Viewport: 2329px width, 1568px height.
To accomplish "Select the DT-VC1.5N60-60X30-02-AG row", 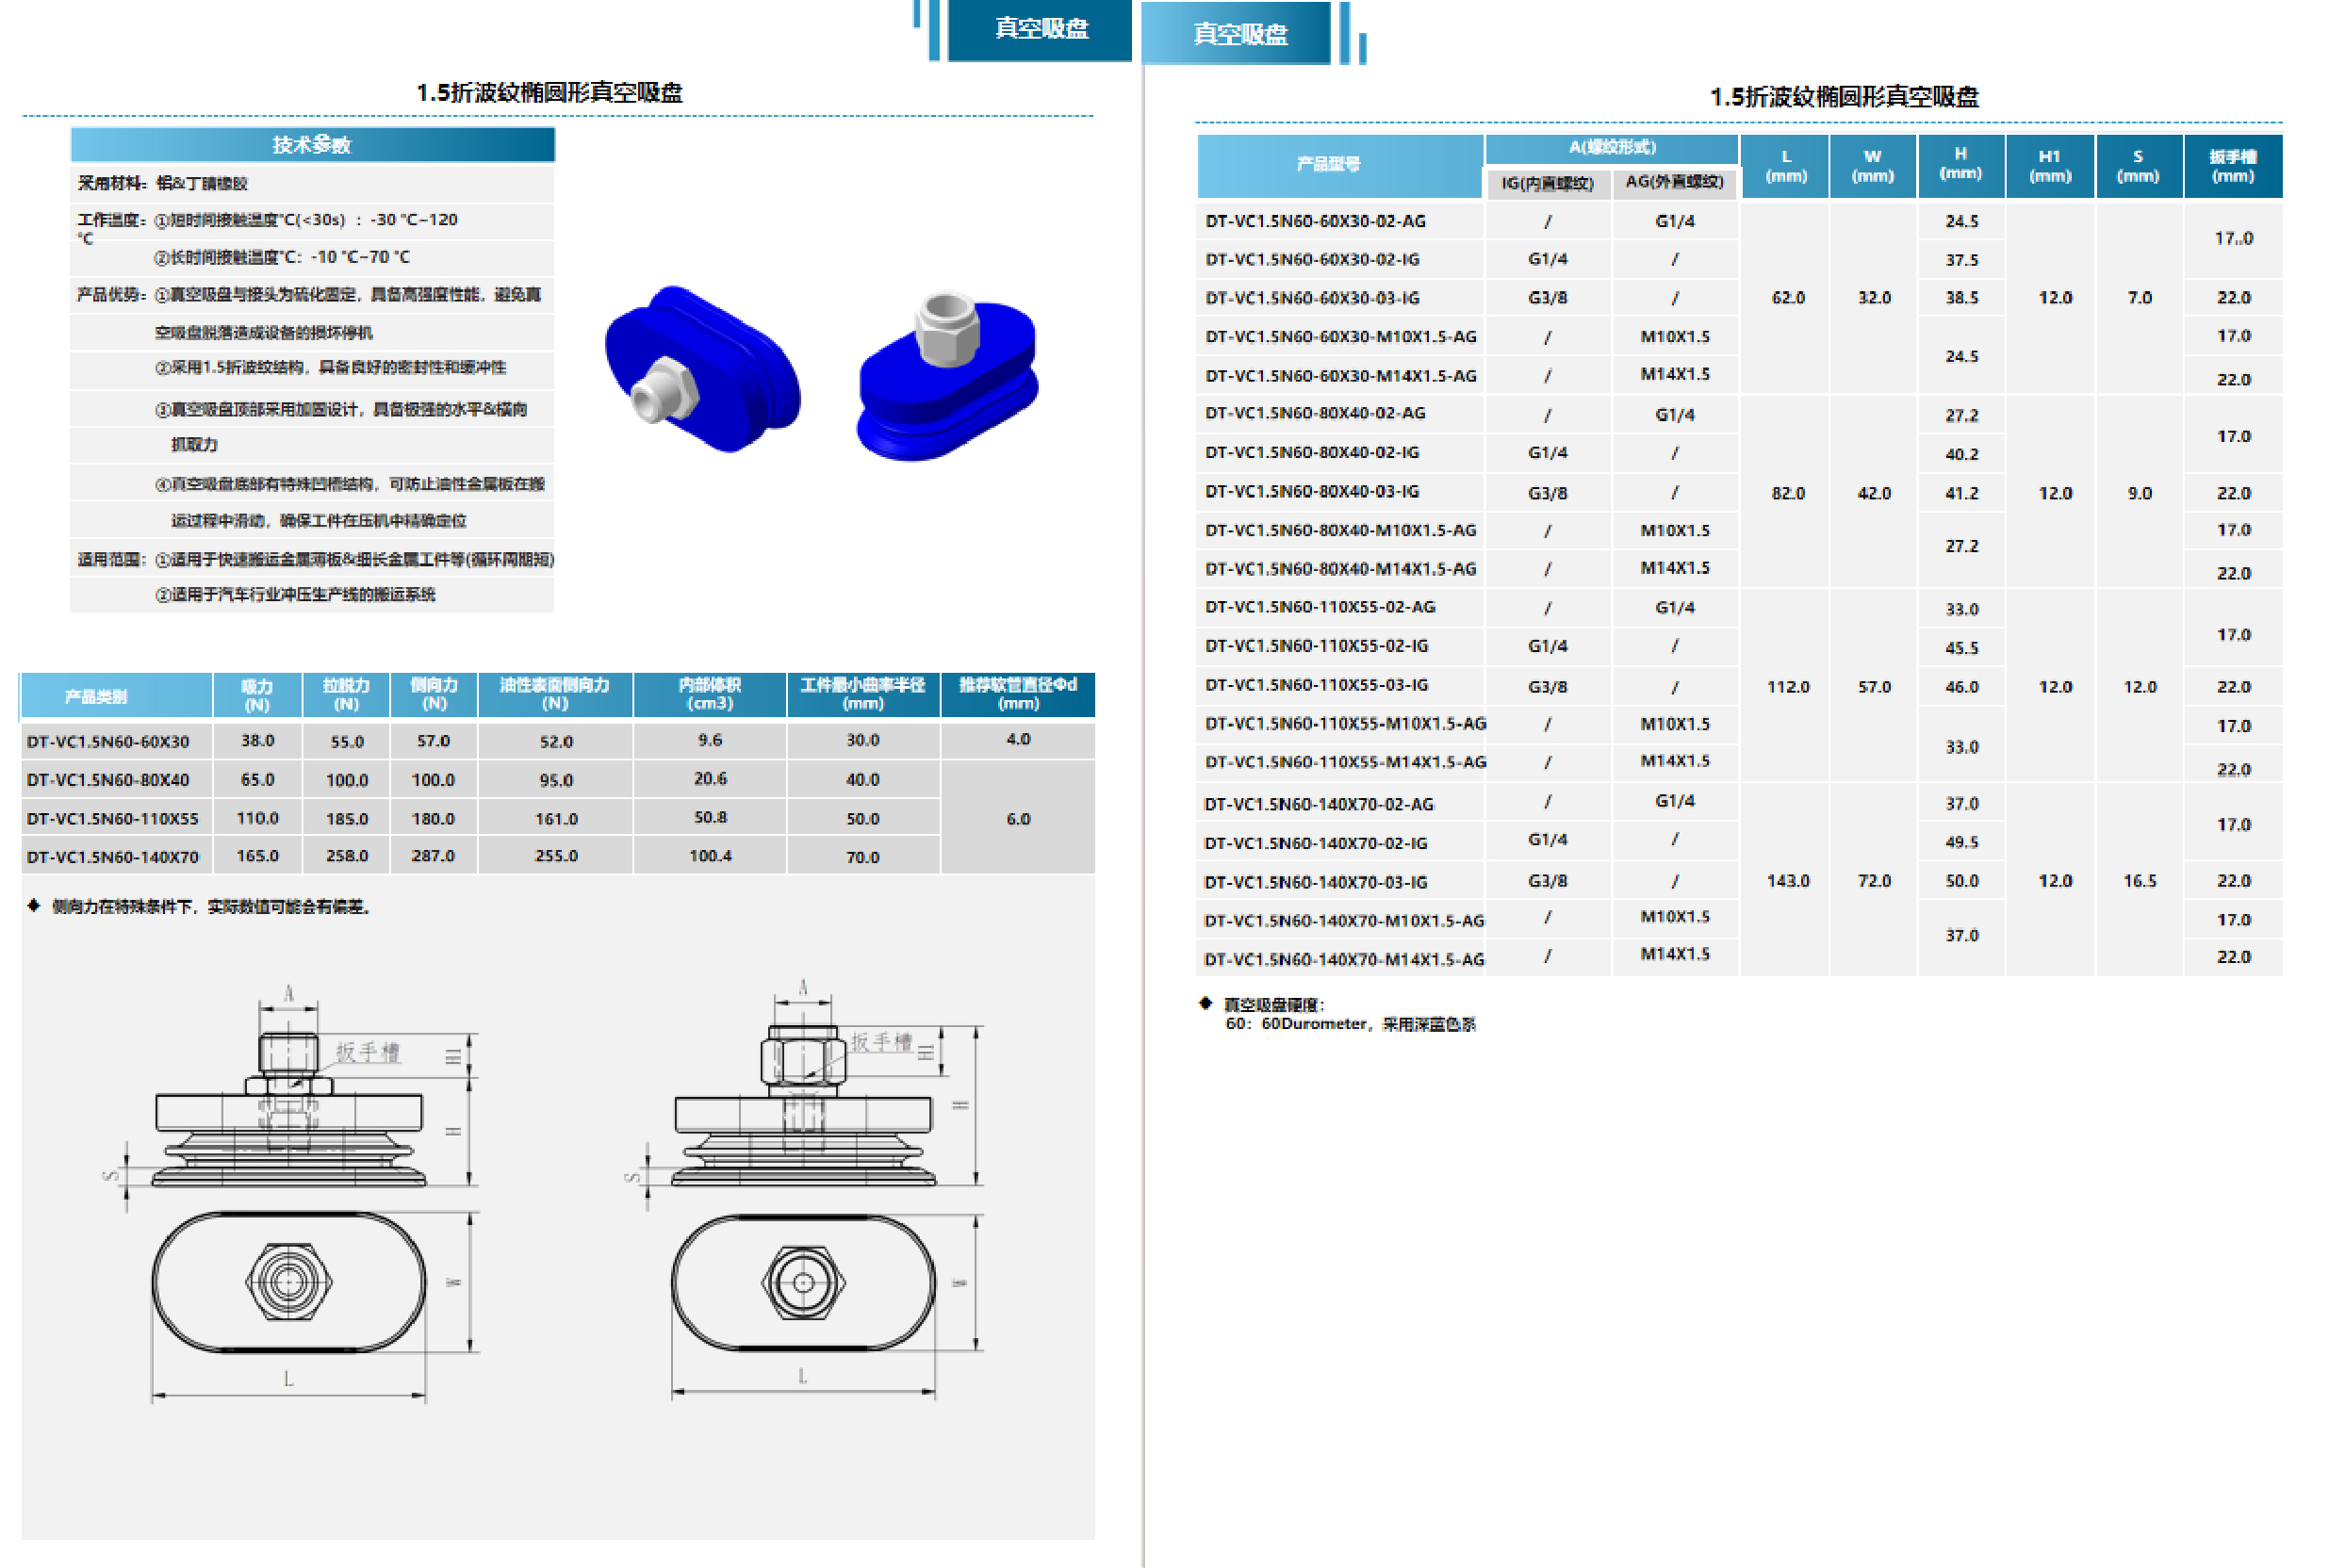I will click(1314, 221).
